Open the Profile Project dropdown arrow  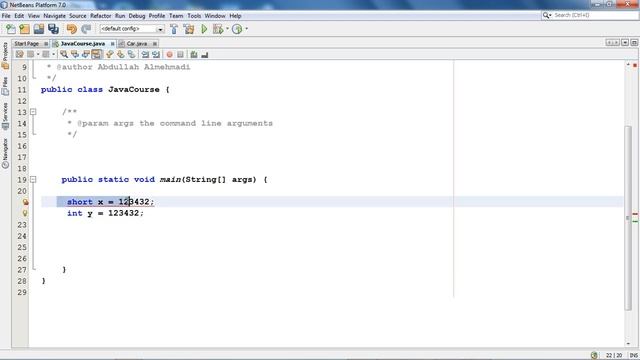coord(247,29)
